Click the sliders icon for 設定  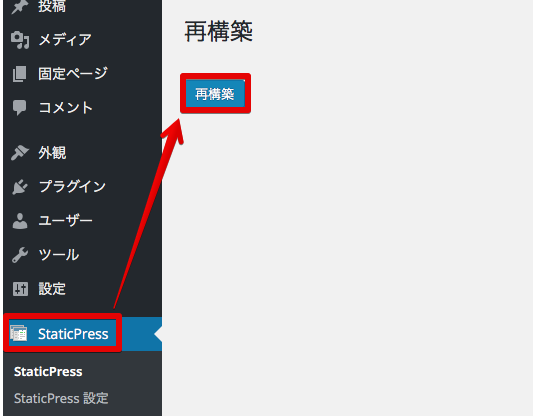point(20,289)
